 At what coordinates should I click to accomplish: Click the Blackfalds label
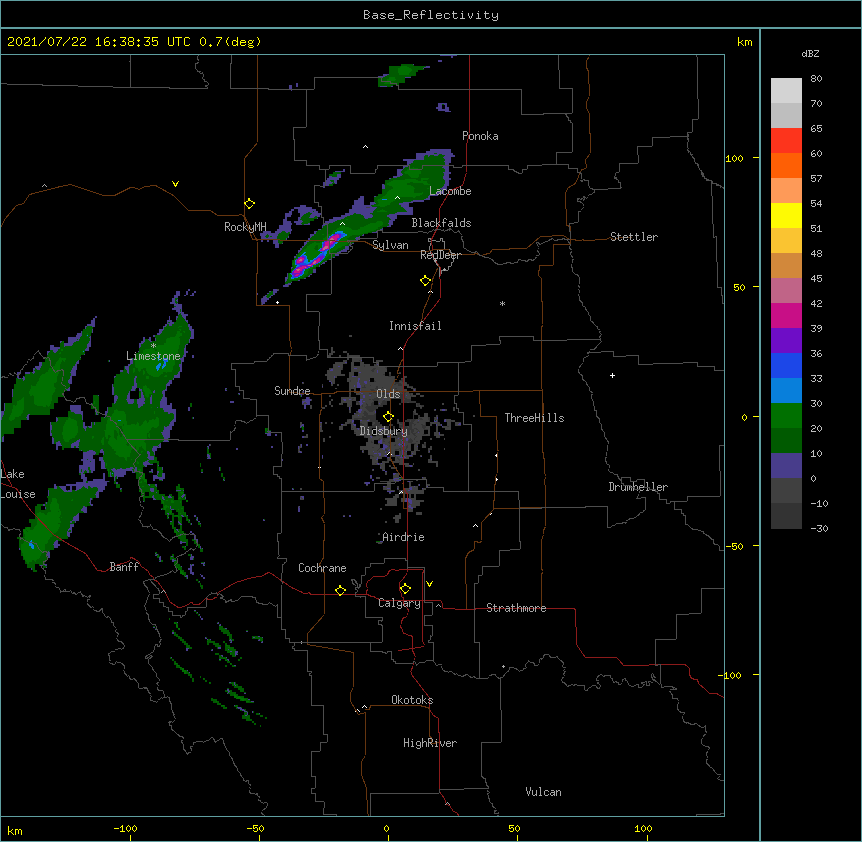click(441, 223)
